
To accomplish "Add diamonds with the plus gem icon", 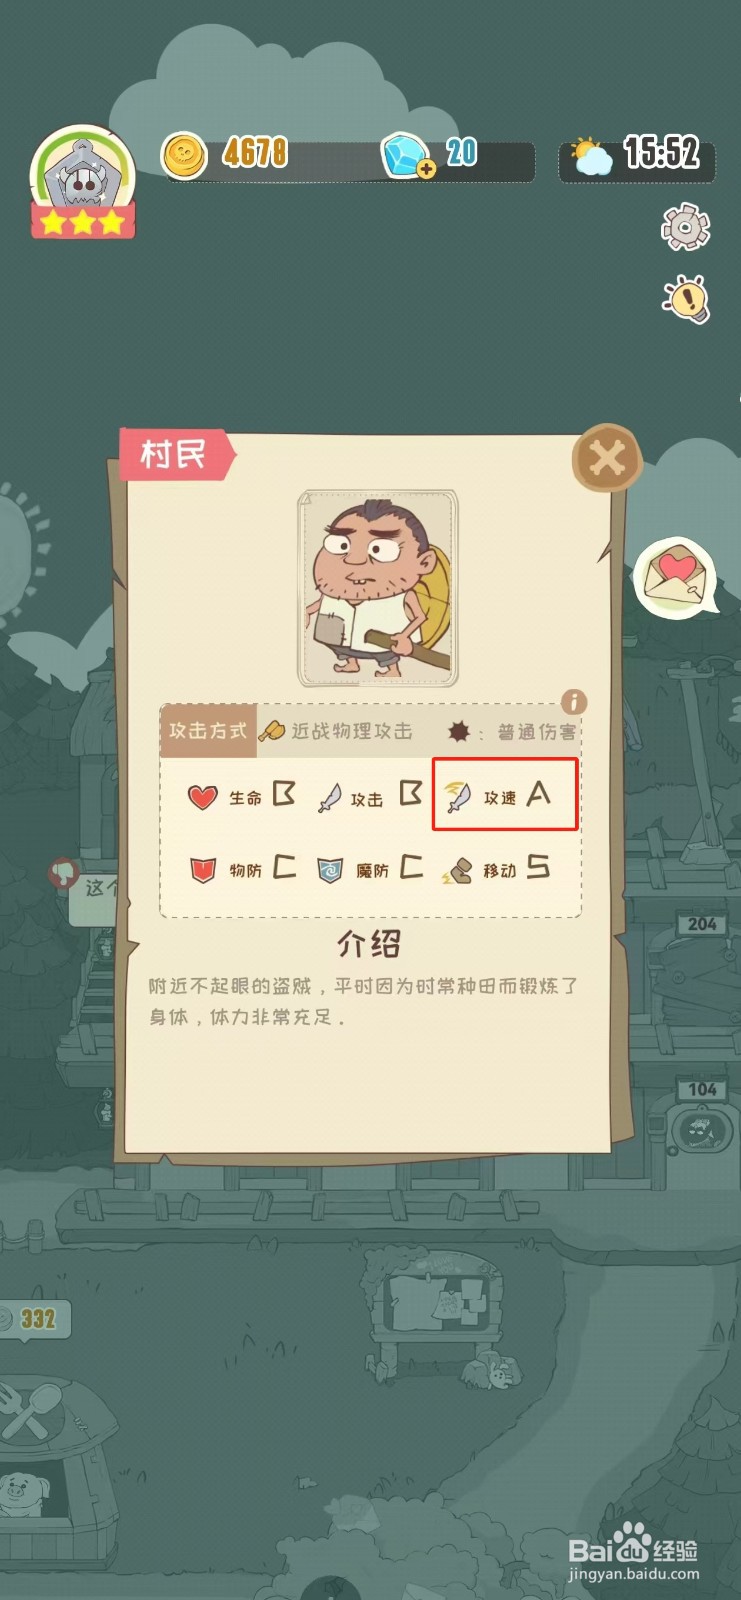I will pos(408,157).
